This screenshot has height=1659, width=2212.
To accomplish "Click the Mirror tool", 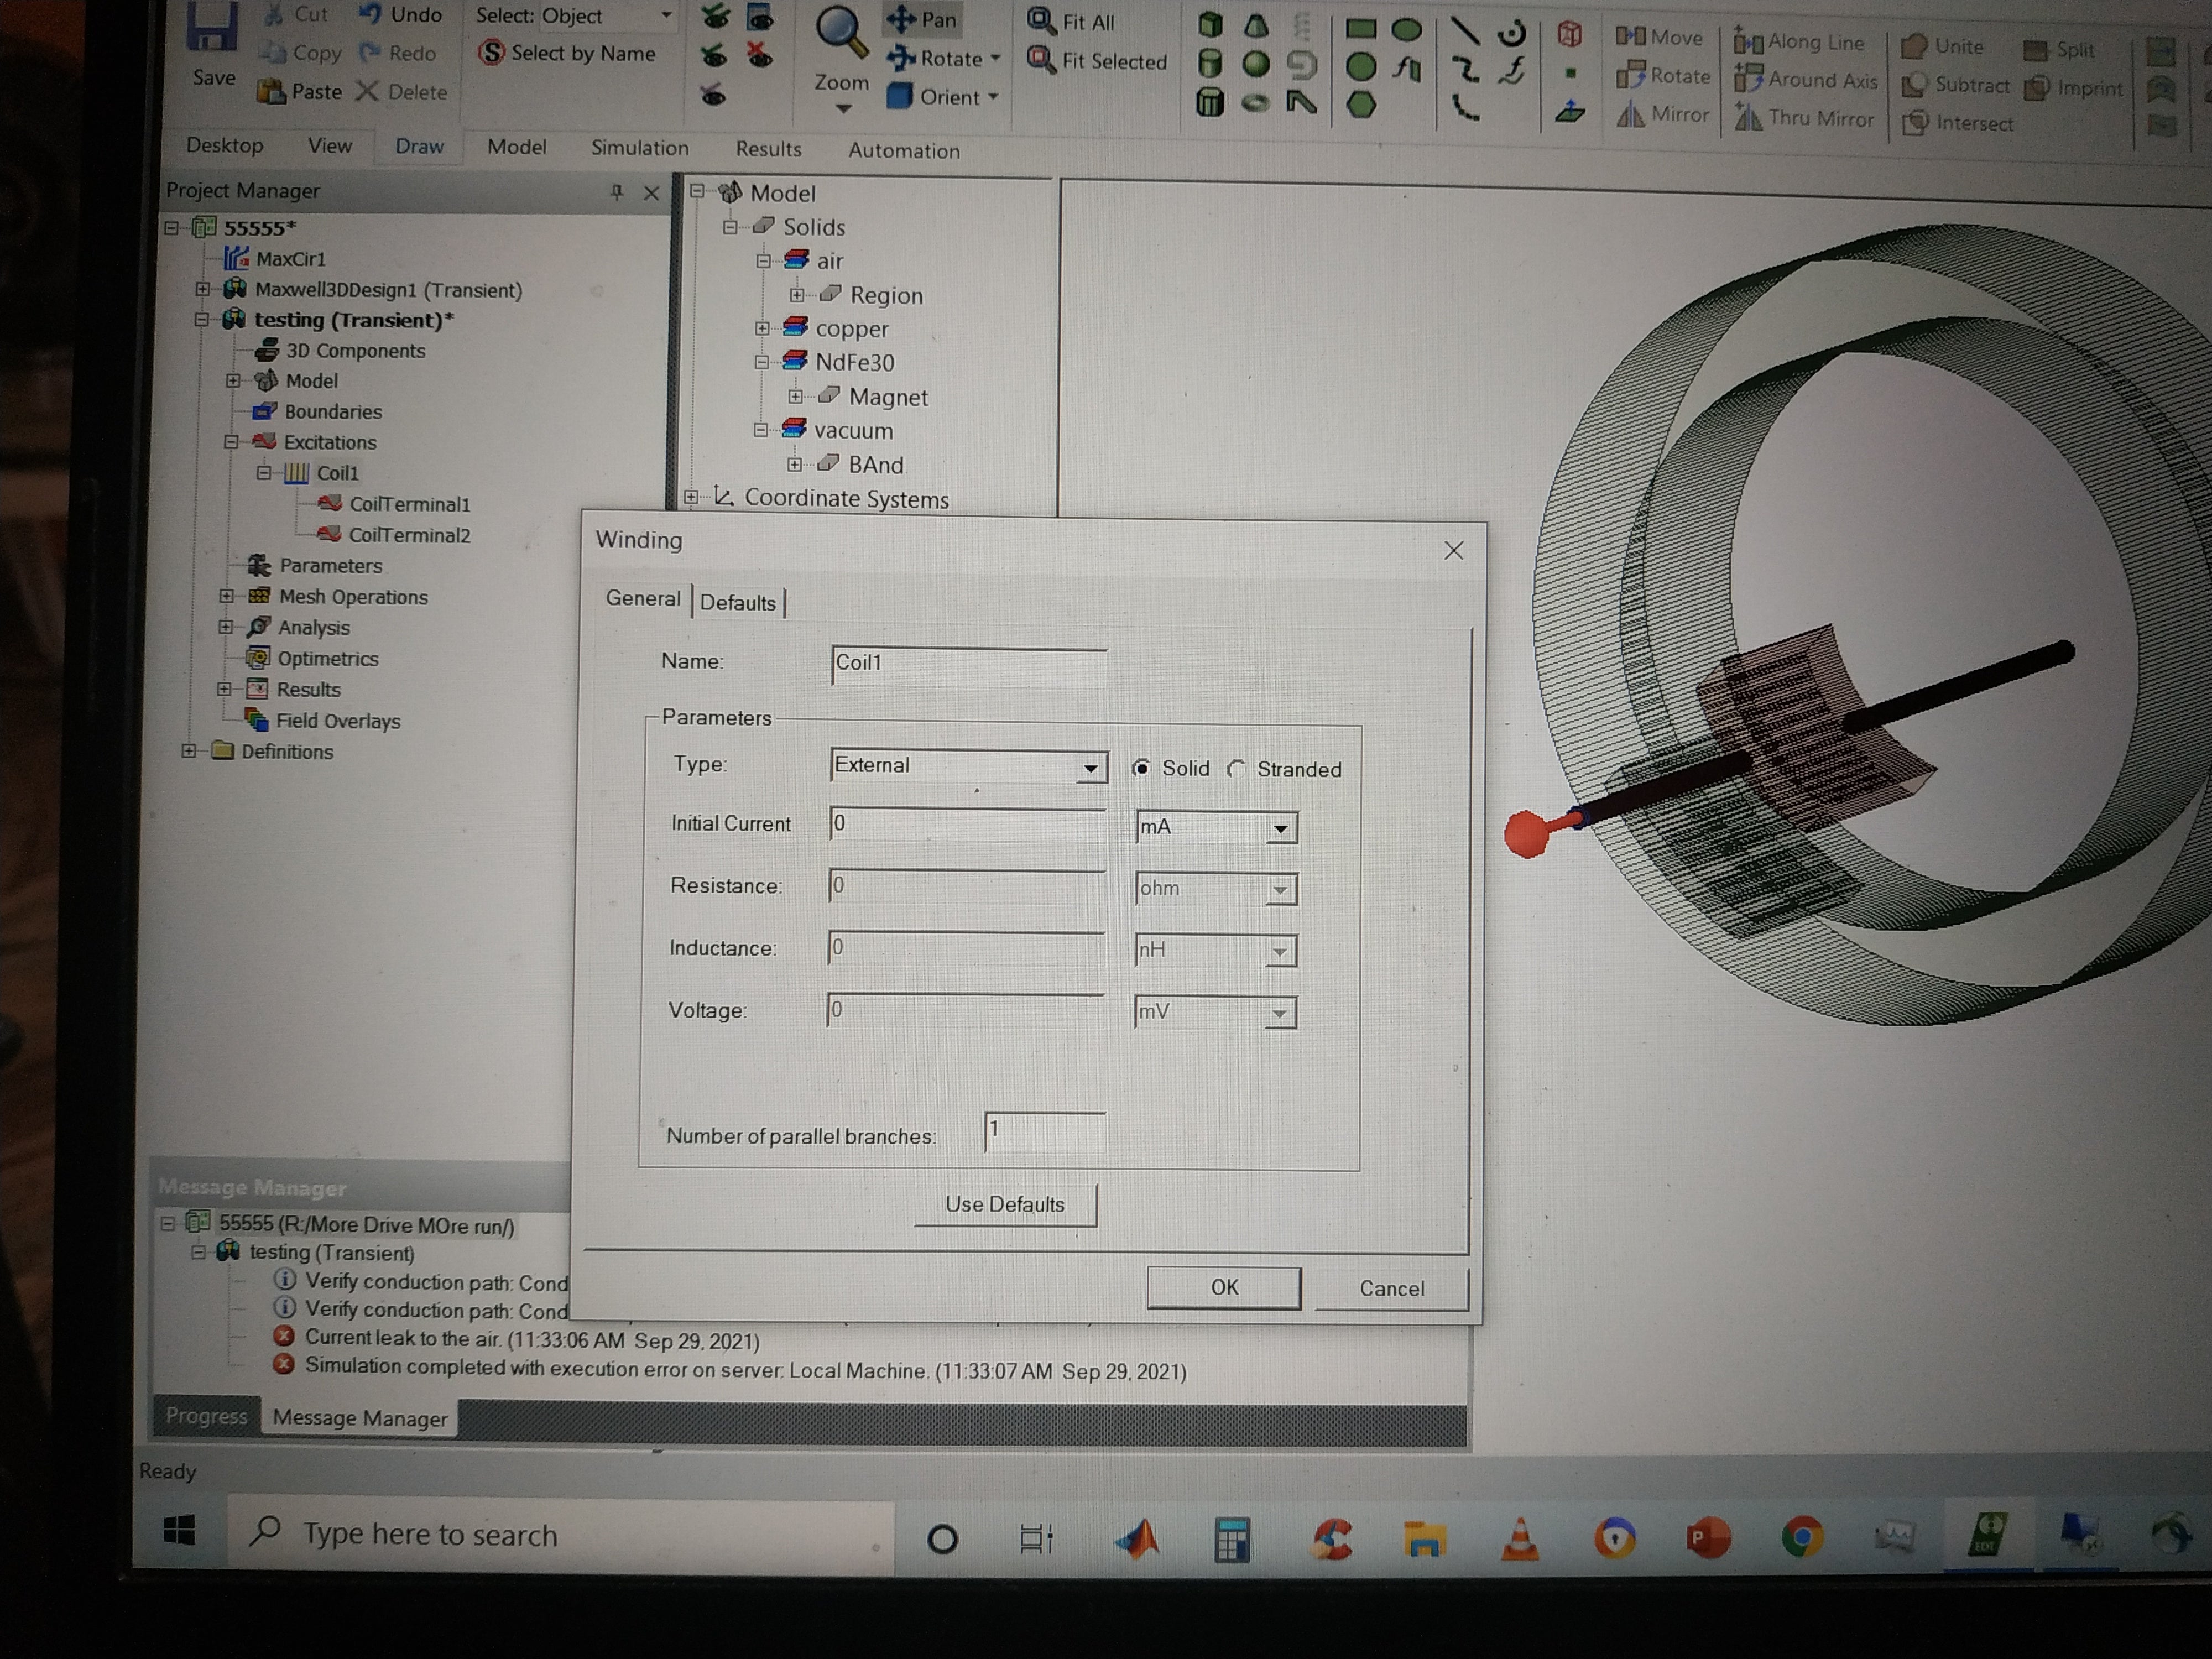I will [1663, 115].
